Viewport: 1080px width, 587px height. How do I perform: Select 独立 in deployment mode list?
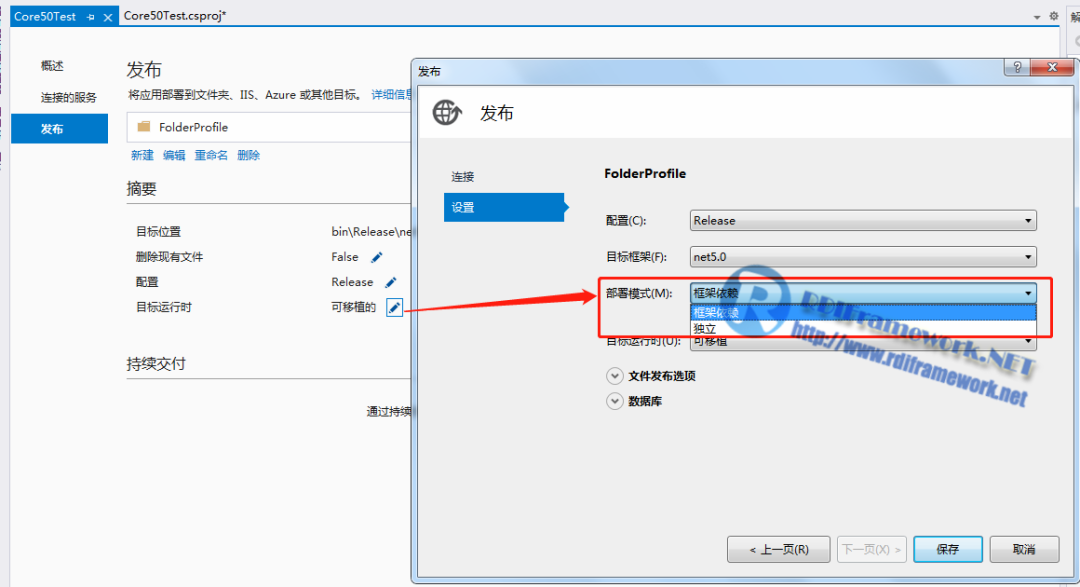coord(705,328)
